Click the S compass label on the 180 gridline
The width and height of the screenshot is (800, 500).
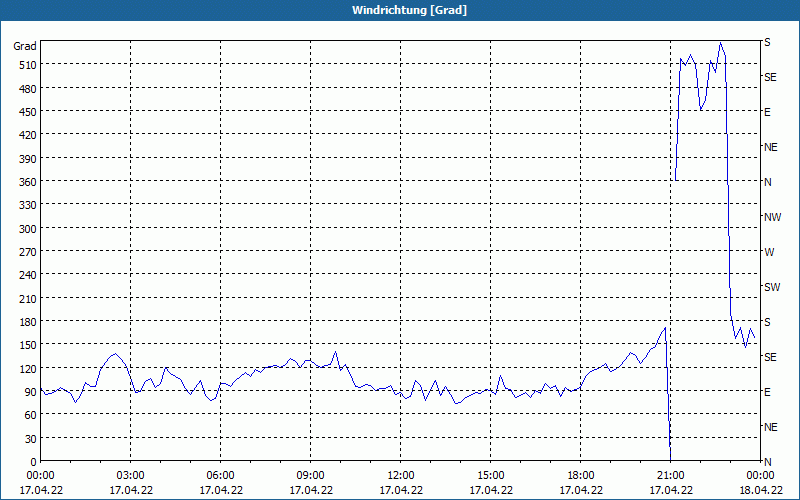[x=767, y=322]
